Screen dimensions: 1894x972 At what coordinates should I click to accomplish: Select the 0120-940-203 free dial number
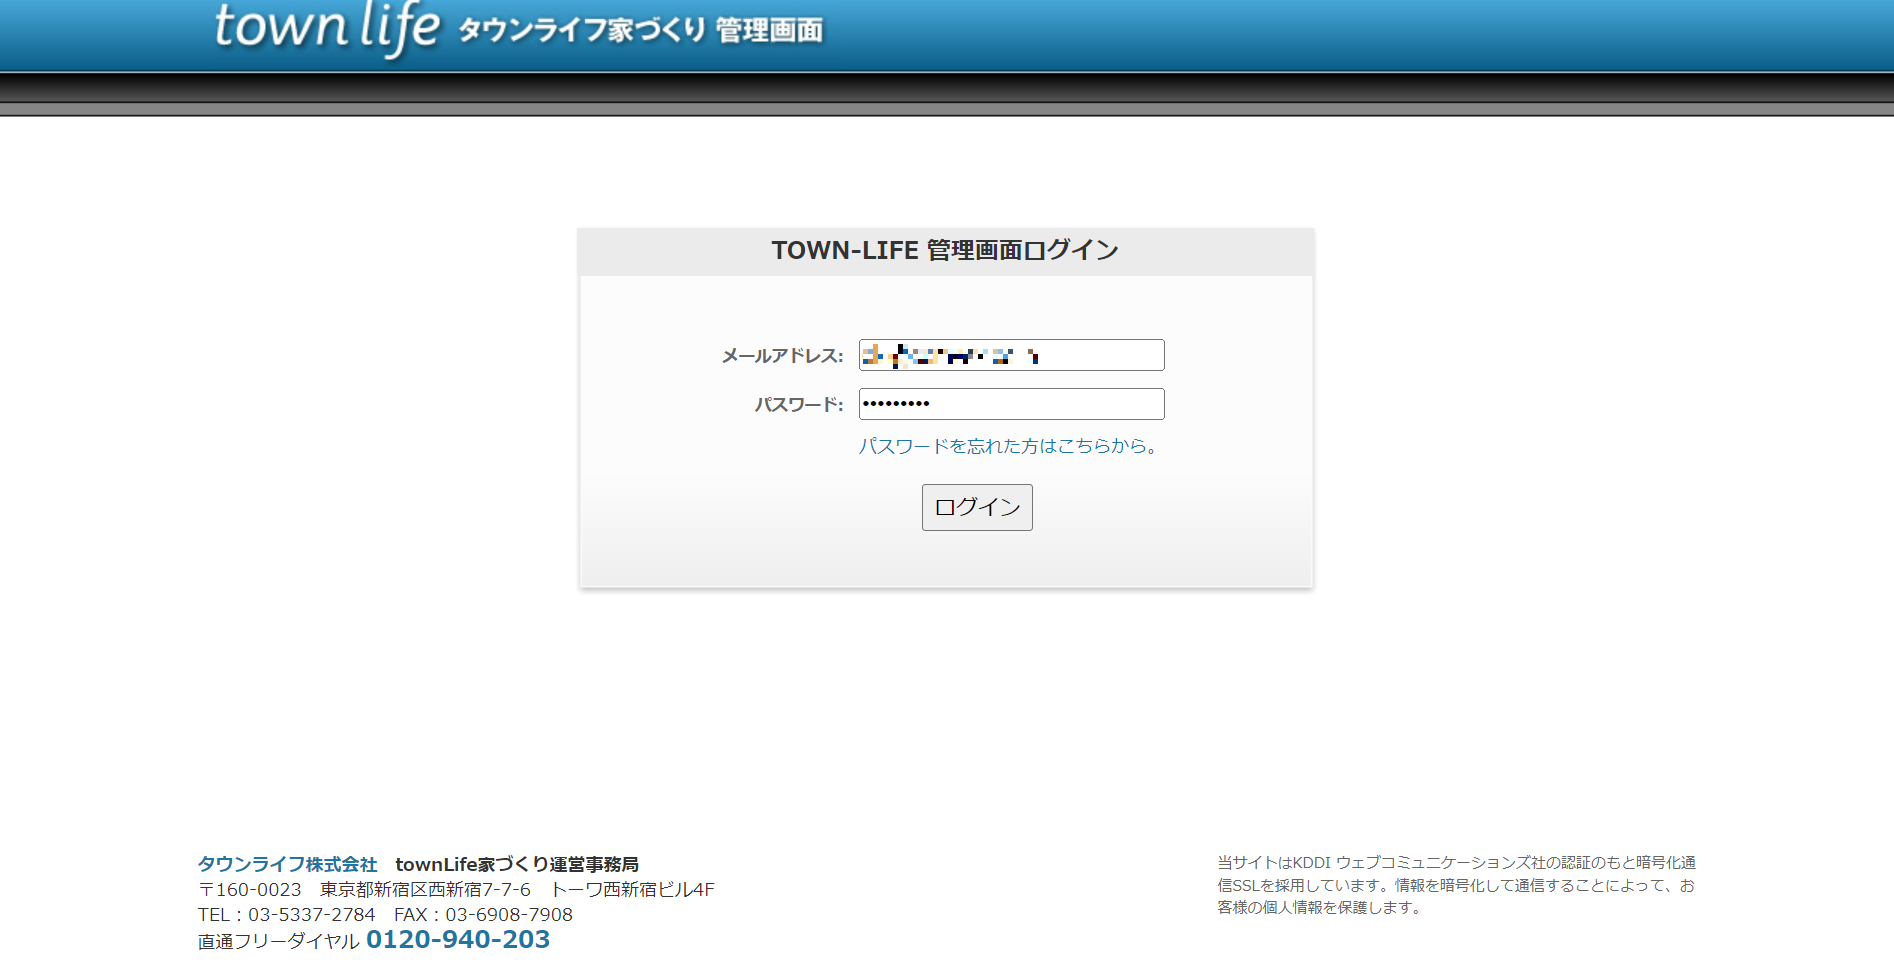[458, 940]
